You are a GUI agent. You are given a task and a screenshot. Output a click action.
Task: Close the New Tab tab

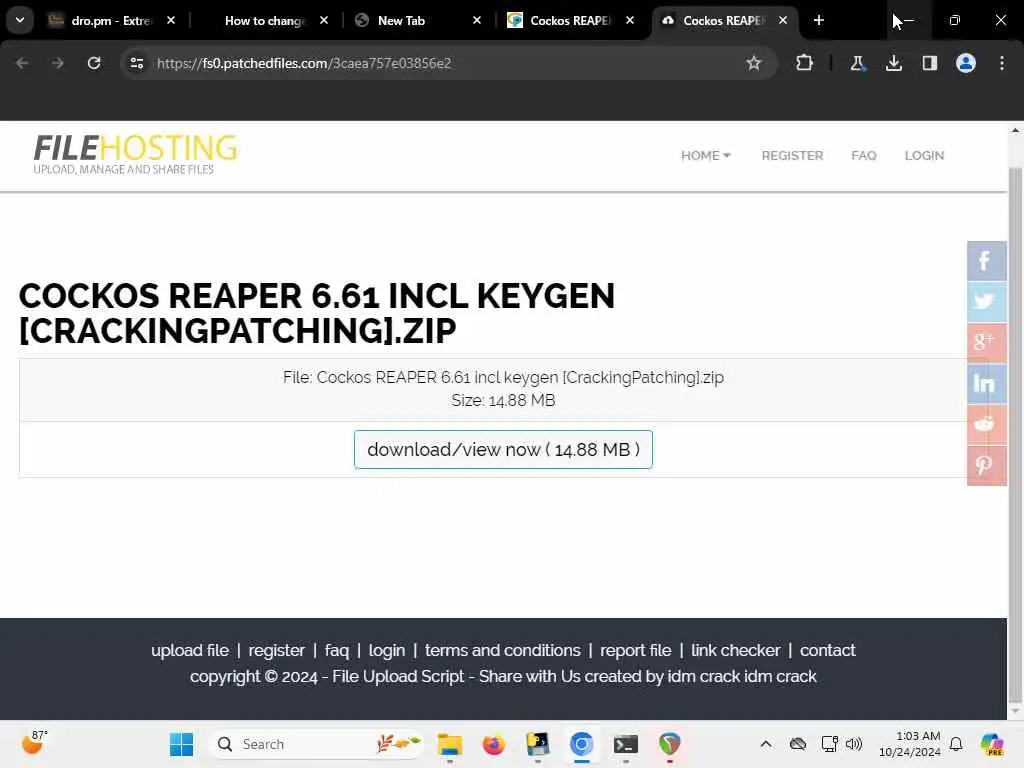477,20
